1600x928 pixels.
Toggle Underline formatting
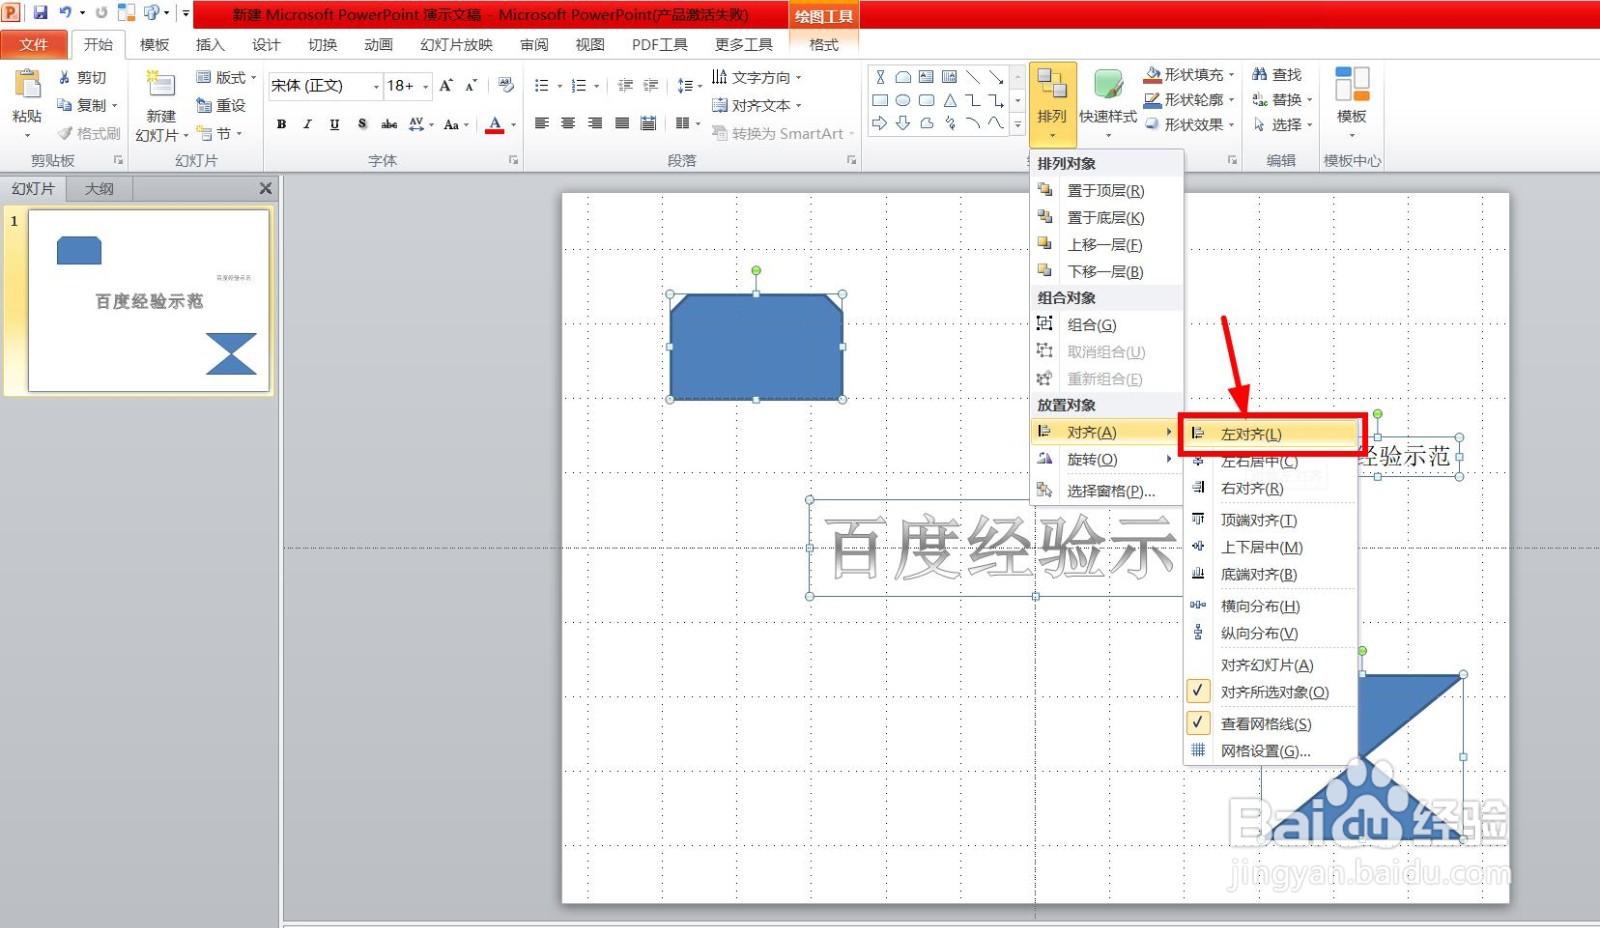tap(334, 124)
